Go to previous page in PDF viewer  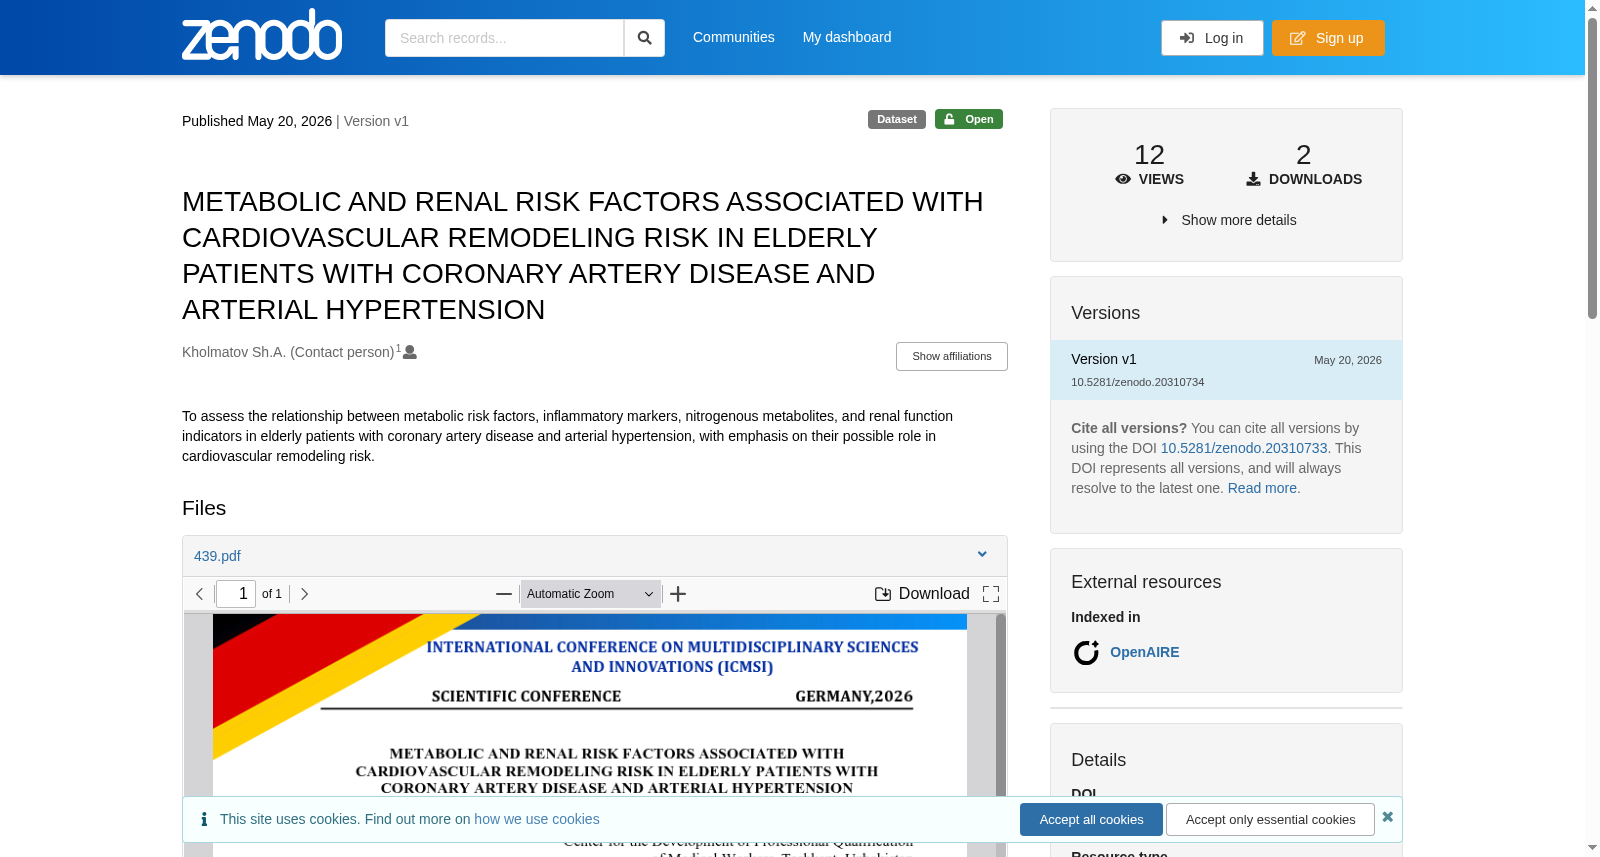click(x=199, y=594)
